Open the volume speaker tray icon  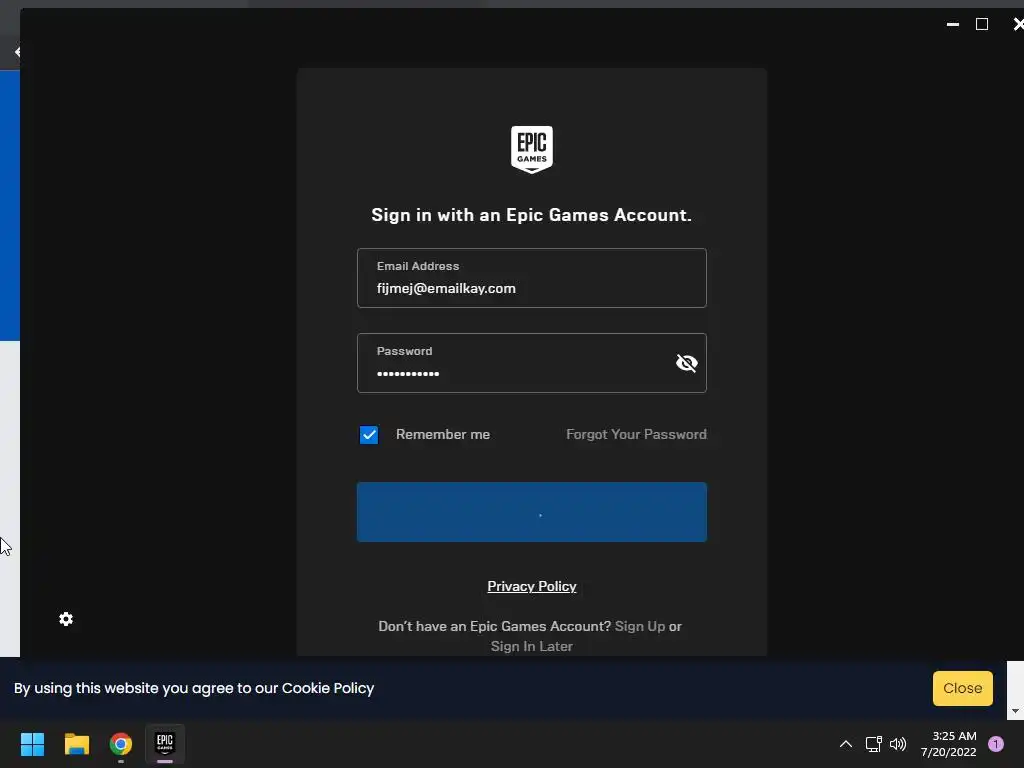click(x=899, y=744)
